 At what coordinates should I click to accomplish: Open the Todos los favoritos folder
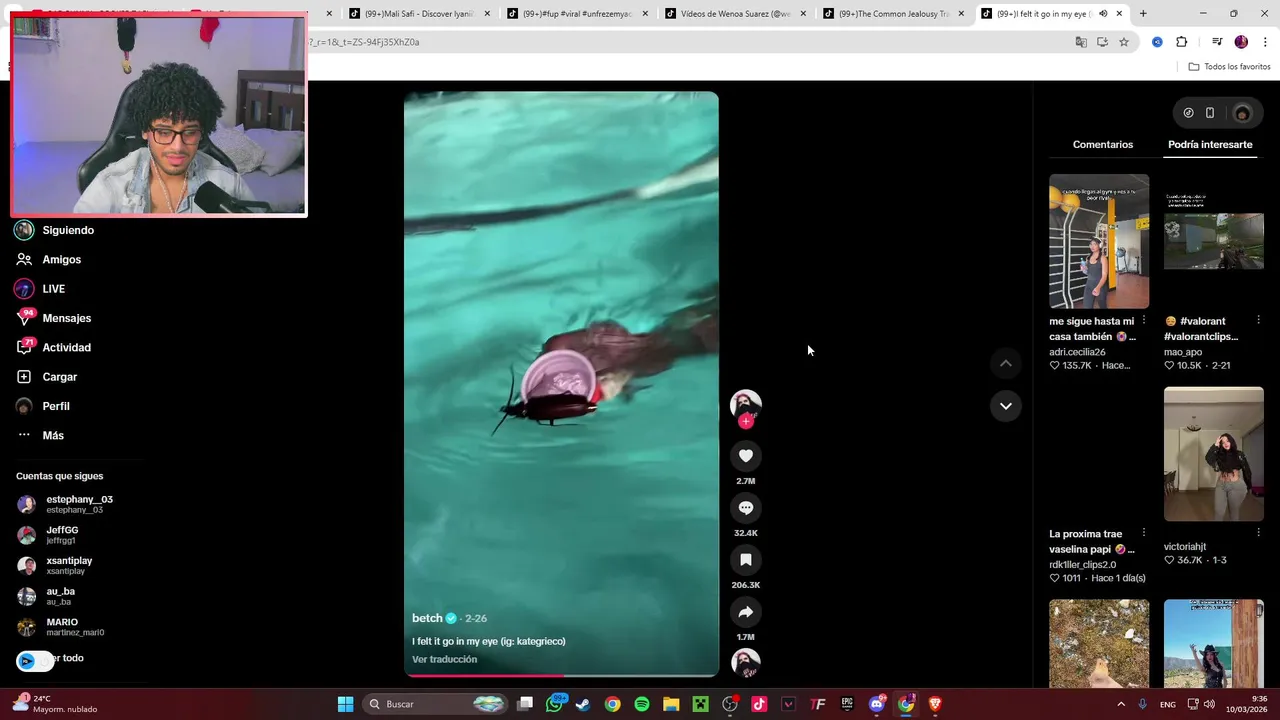[x=1229, y=67]
